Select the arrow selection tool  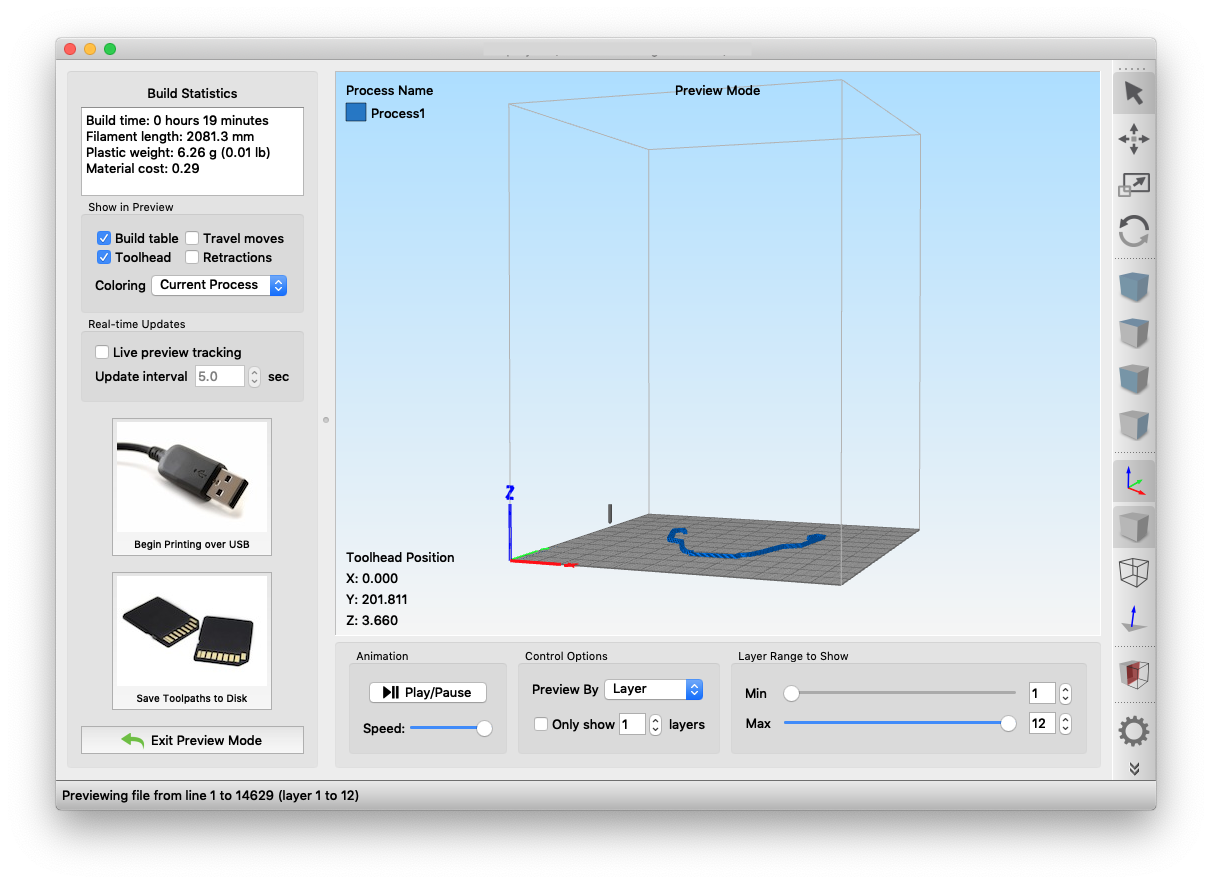click(1133, 93)
